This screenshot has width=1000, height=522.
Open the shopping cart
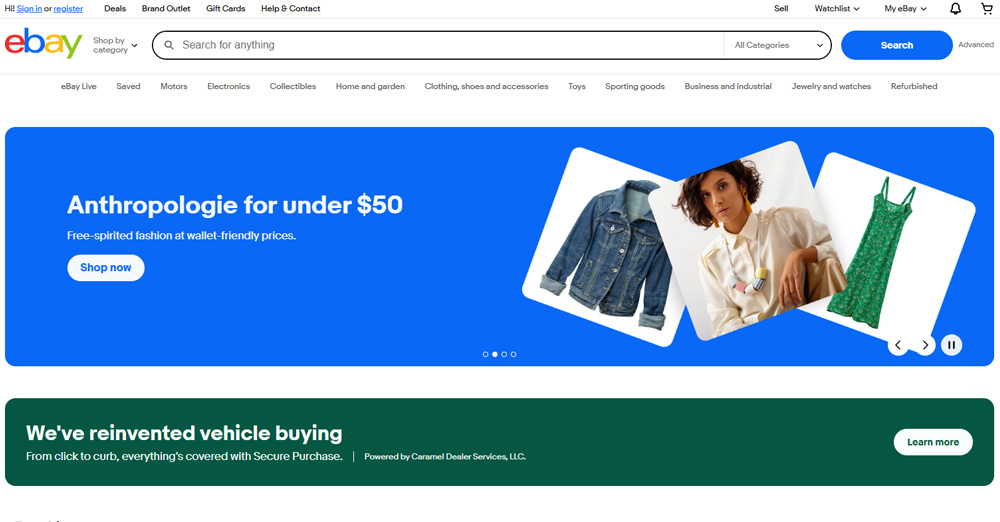tap(987, 8)
